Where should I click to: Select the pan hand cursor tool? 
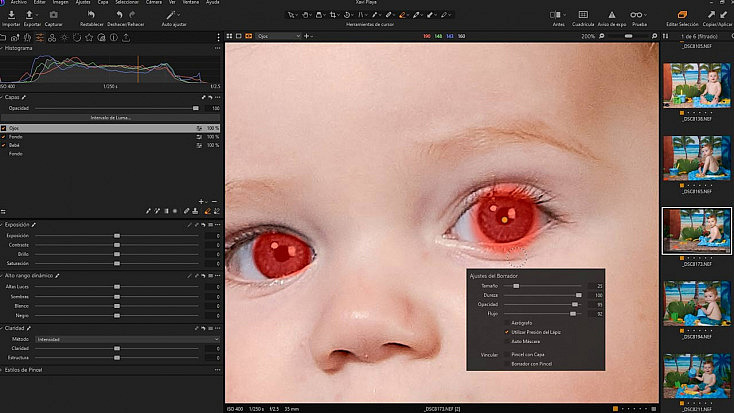click(305, 15)
